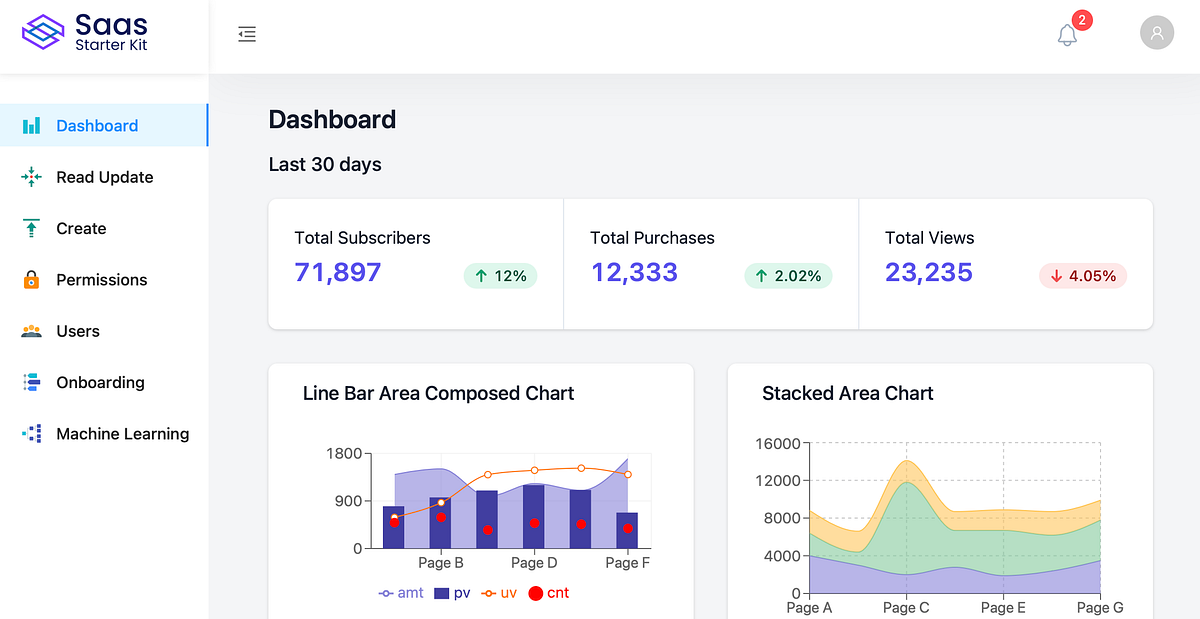
Task: Toggle the pv series in the chart legend
Action: pos(452,592)
